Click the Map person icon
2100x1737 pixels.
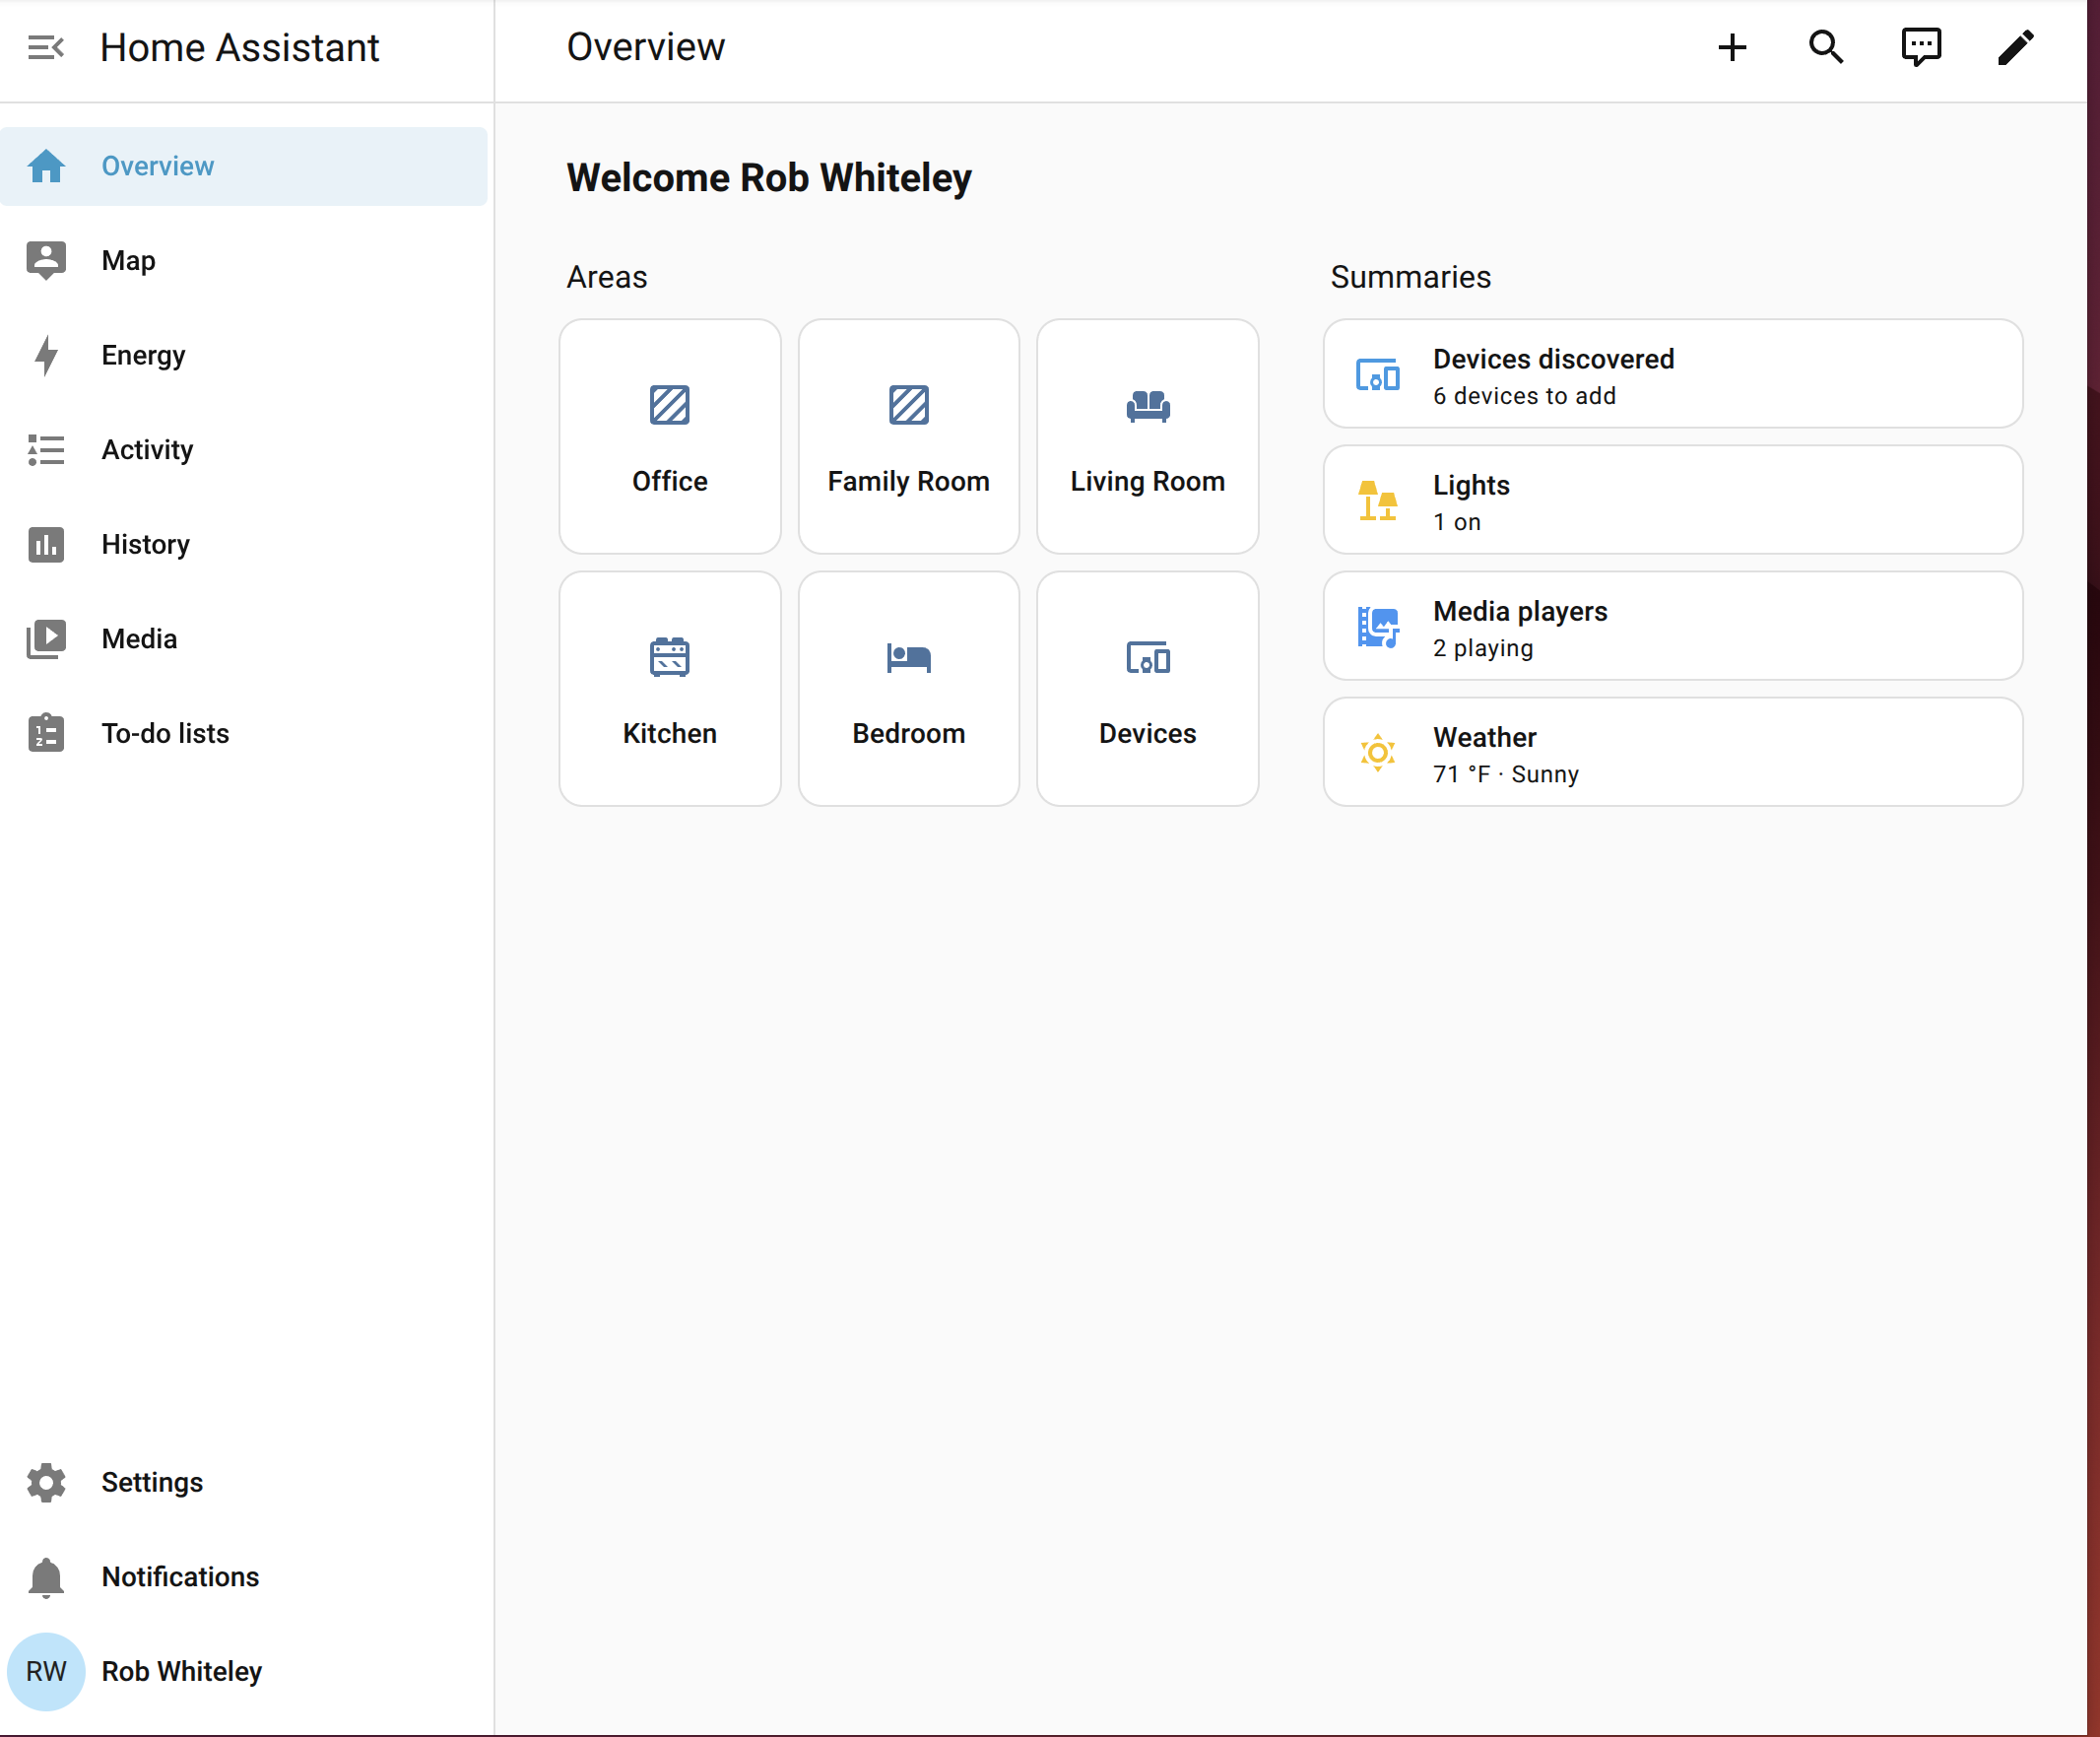[46, 260]
